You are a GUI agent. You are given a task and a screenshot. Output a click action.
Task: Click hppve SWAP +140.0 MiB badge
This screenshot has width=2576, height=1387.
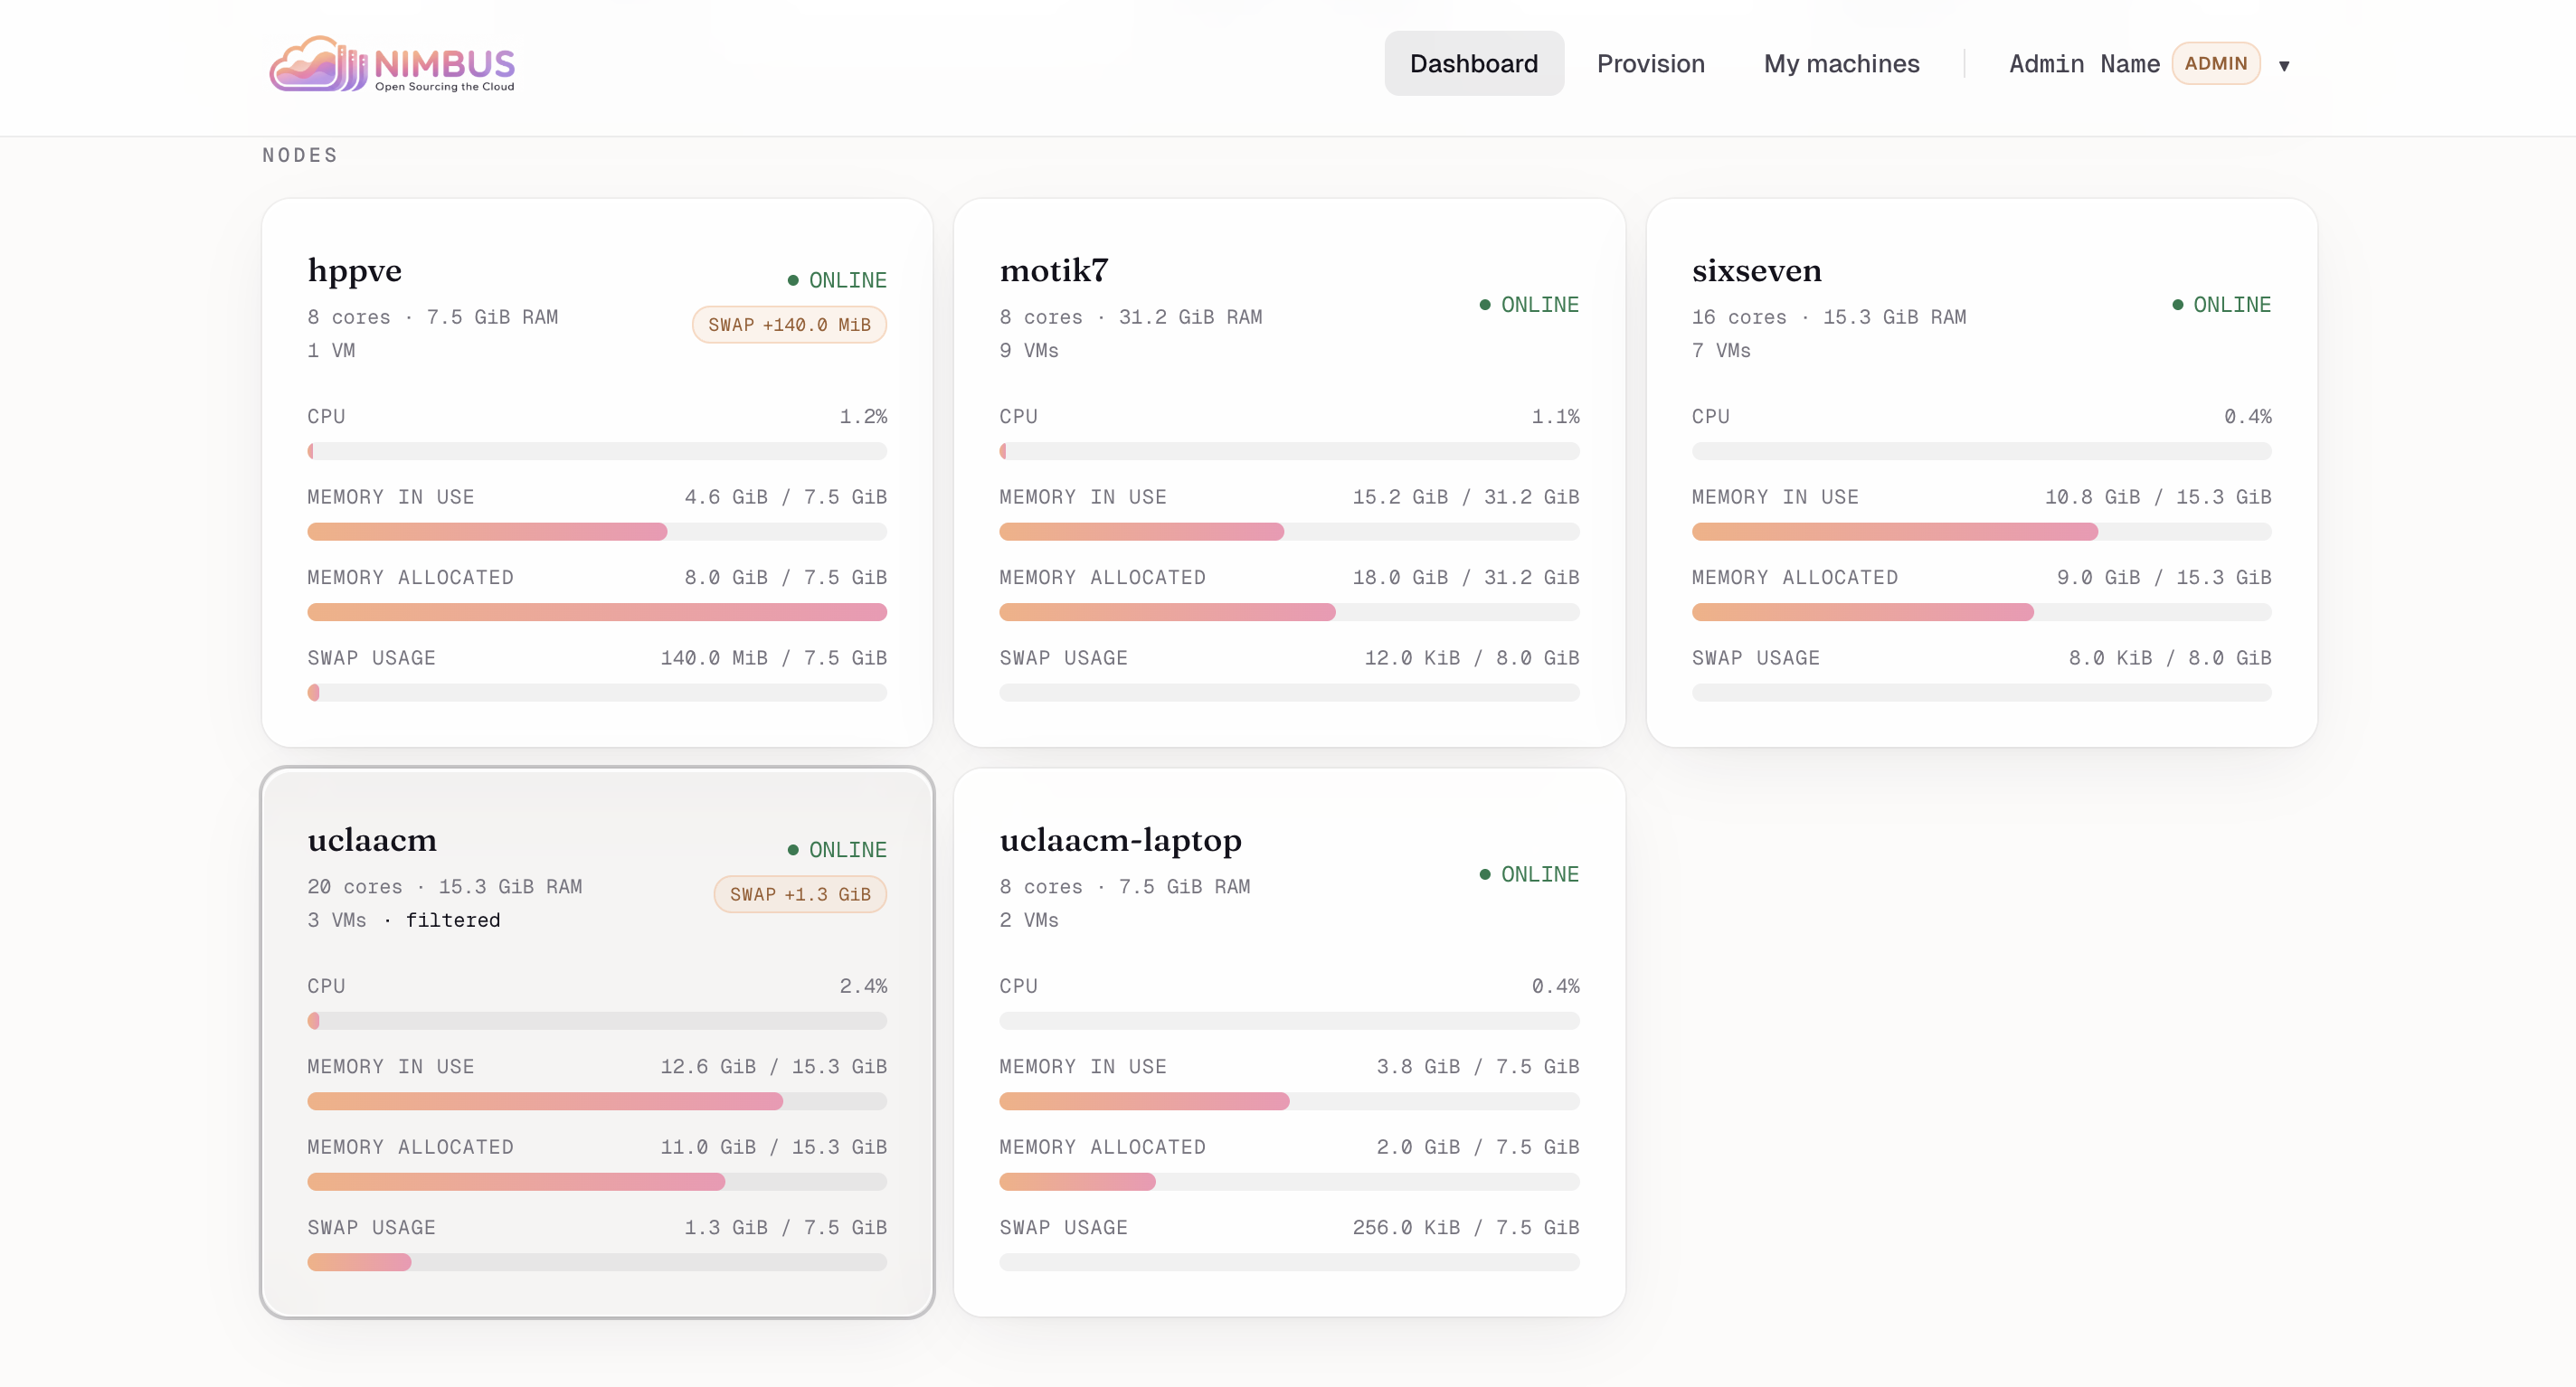pyautogui.click(x=789, y=325)
